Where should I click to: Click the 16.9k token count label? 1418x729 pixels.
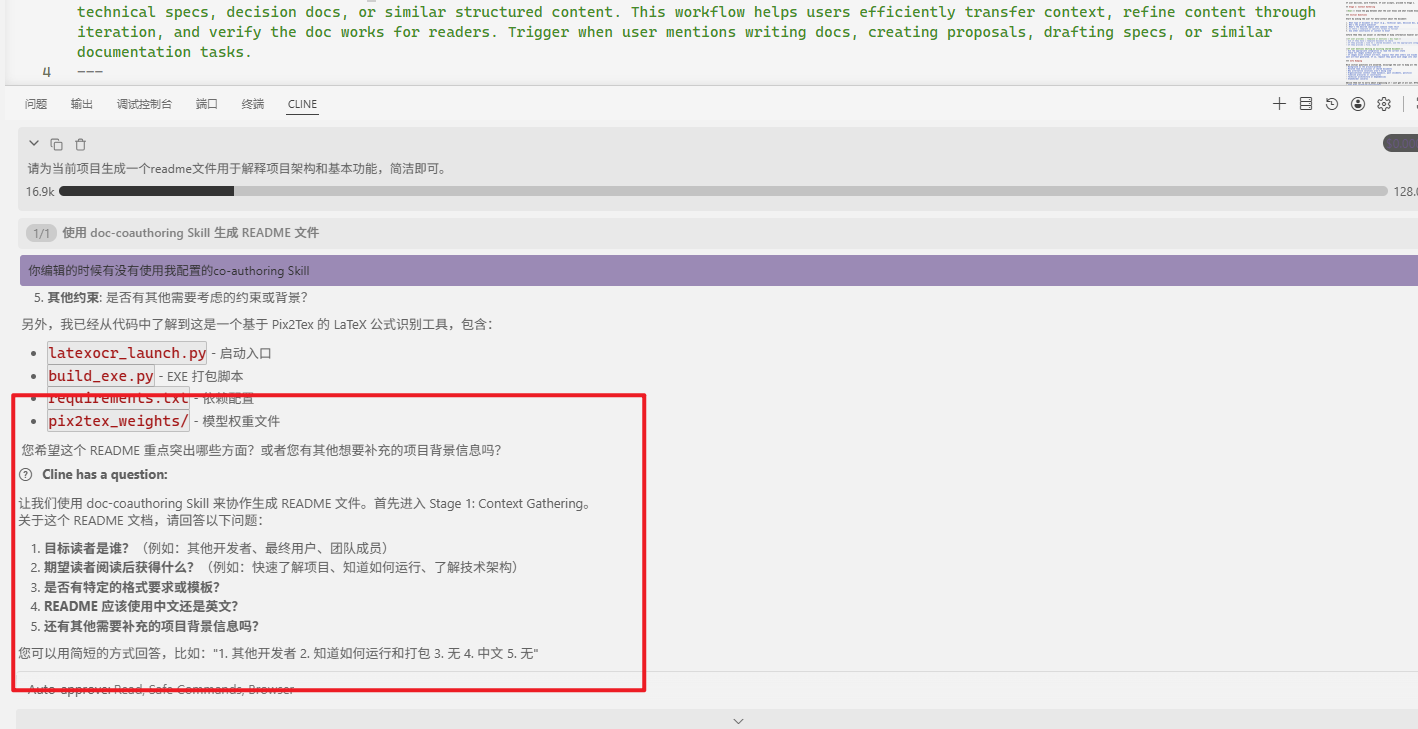click(40, 191)
